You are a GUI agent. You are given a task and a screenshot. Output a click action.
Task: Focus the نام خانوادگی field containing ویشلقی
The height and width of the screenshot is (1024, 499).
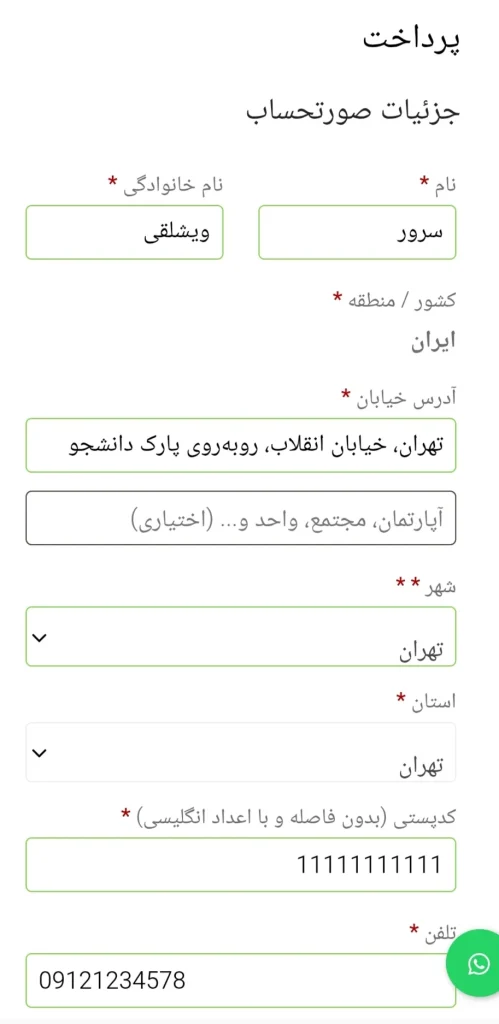125,232
